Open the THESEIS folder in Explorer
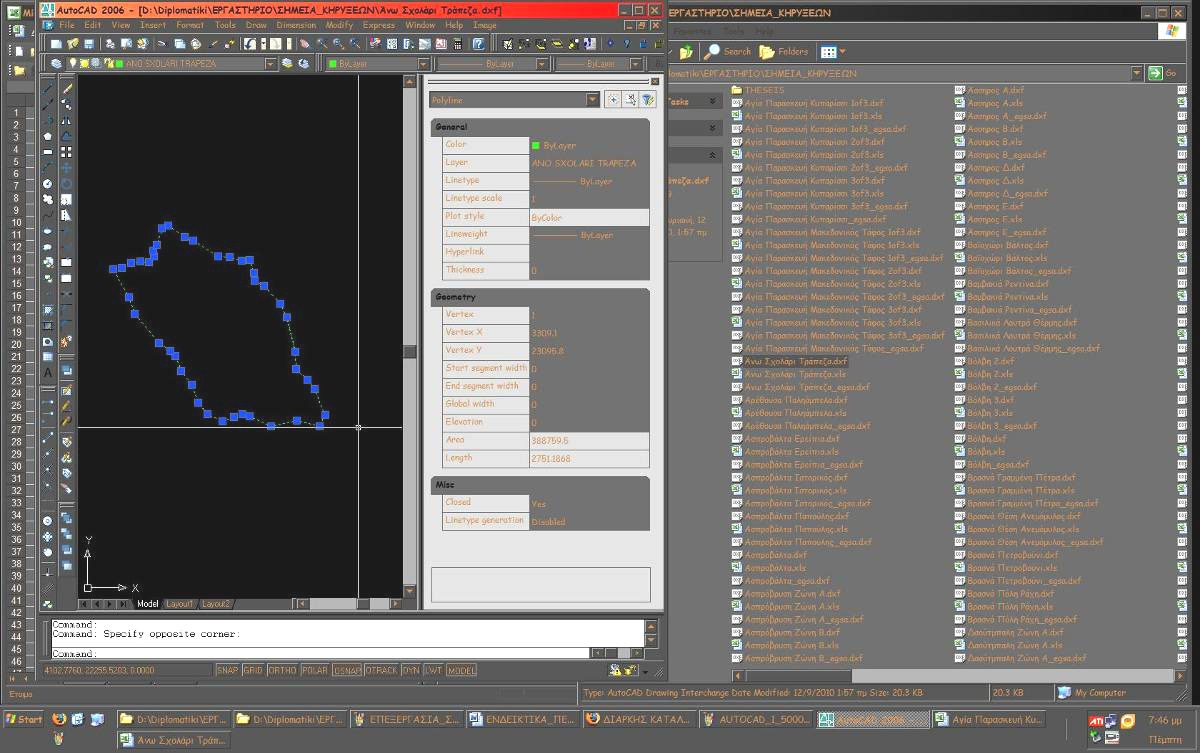Viewport: 1200px width, 753px height. (765, 90)
